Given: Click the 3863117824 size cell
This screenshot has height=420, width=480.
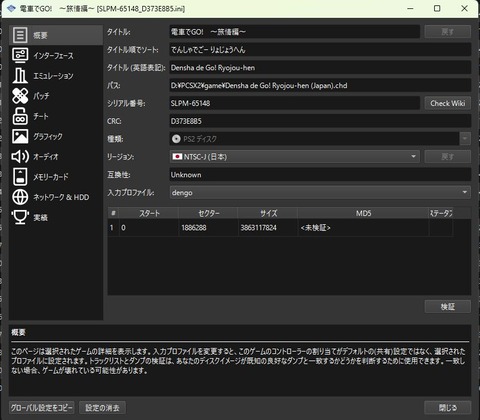Looking at the screenshot, I should click(268, 228).
